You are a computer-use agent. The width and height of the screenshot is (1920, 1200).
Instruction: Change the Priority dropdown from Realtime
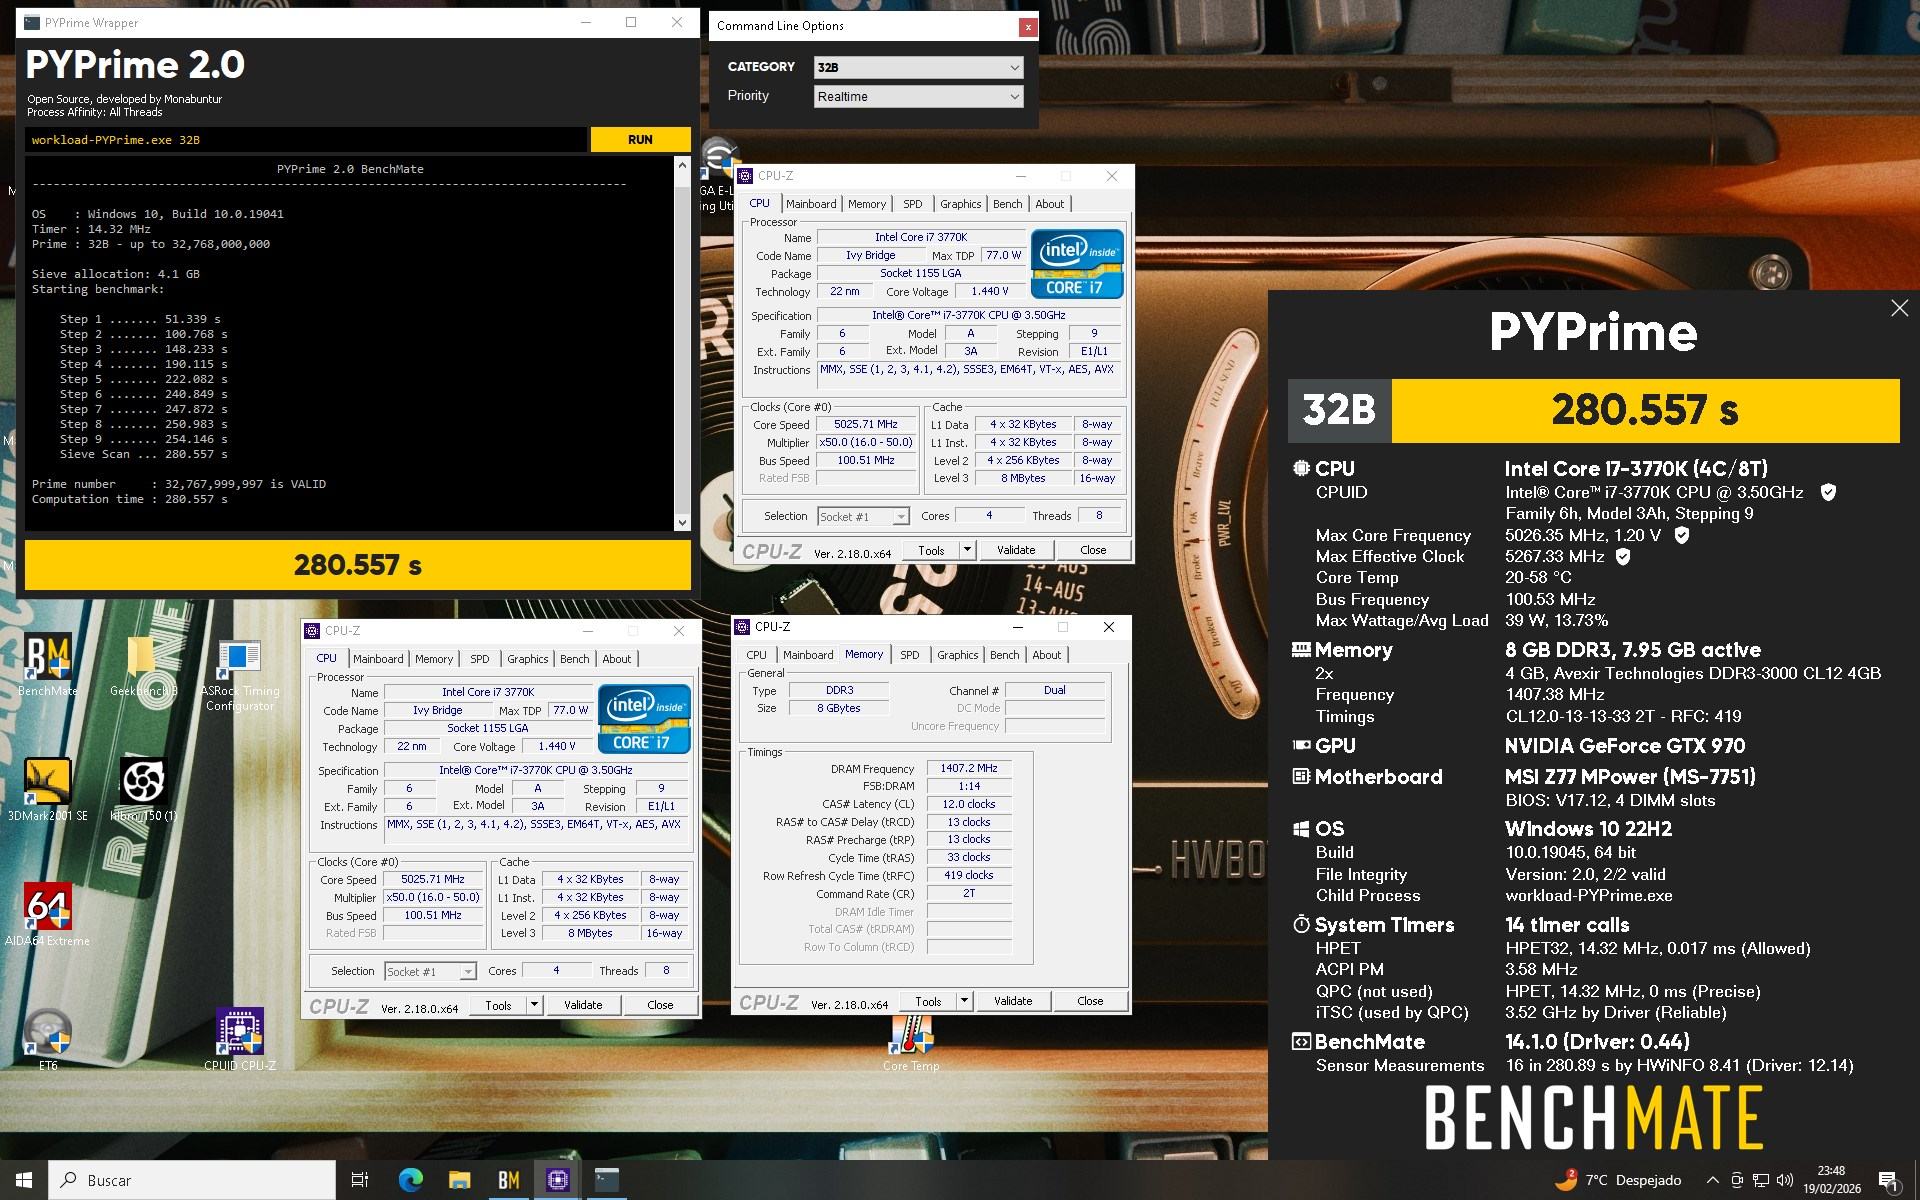tap(916, 96)
